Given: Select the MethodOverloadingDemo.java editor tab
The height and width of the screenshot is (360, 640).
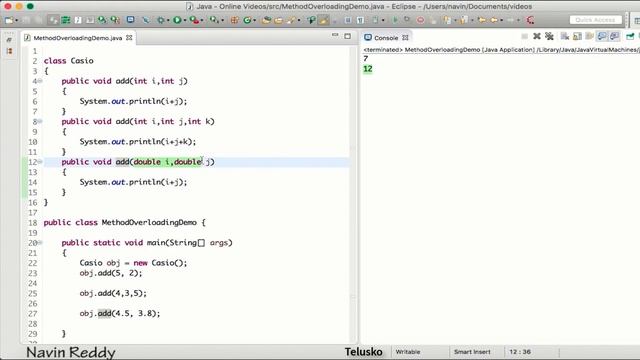Looking at the screenshot, I should pyautogui.click(x=78, y=38).
